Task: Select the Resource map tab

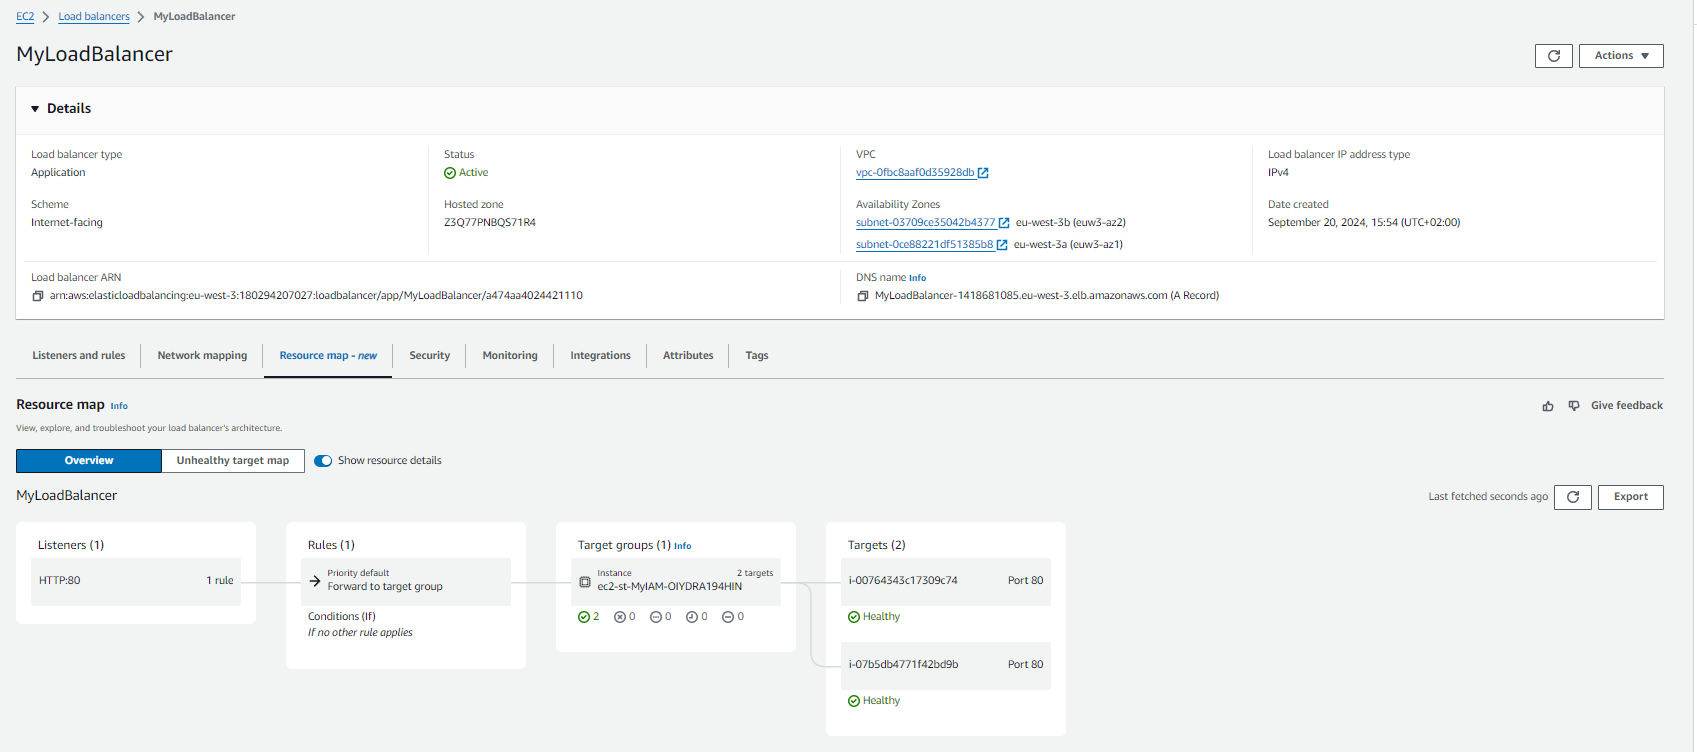Action: pos(328,356)
